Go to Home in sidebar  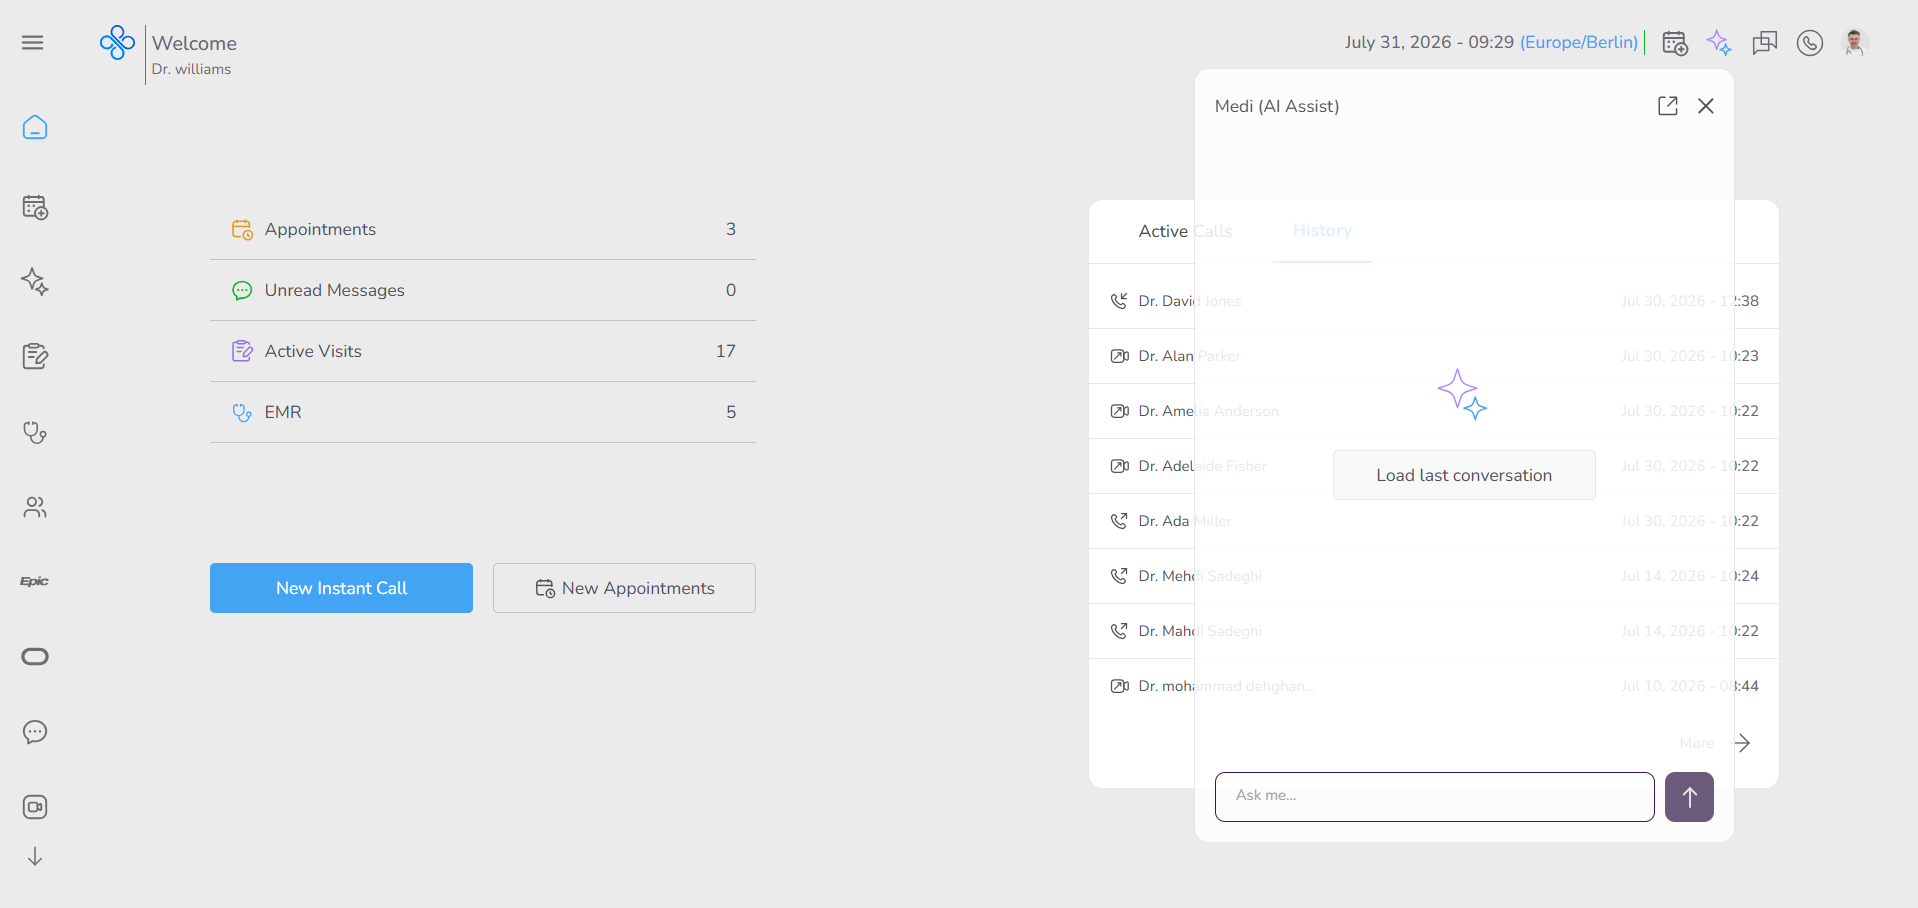coord(35,128)
